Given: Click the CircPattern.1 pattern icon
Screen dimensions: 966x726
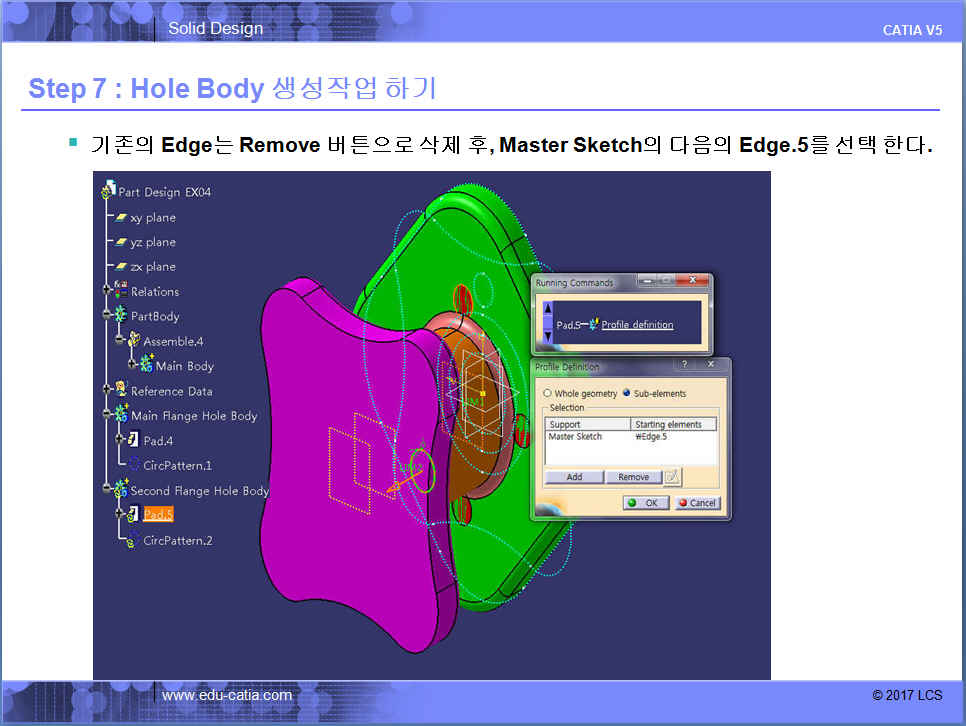Looking at the screenshot, I should [132, 465].
